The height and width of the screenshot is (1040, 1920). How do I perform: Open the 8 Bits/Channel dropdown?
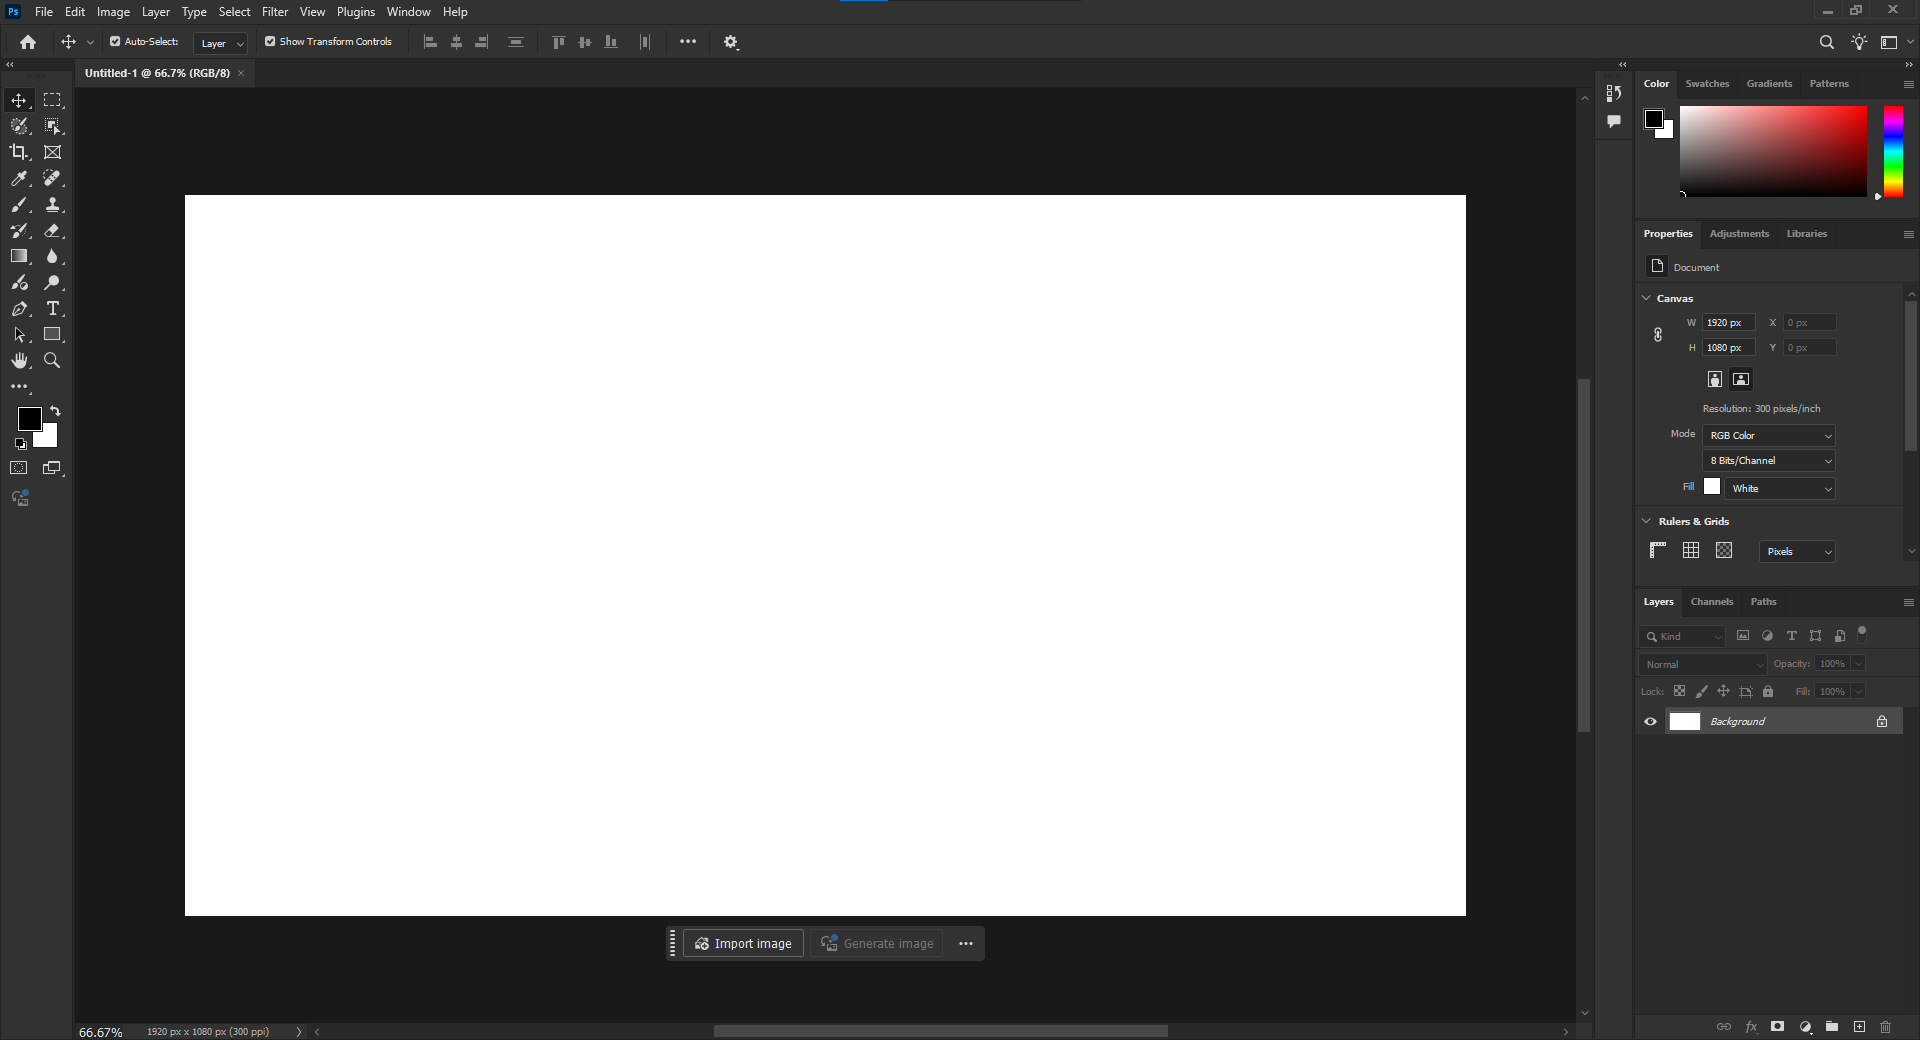[1767, 460]
